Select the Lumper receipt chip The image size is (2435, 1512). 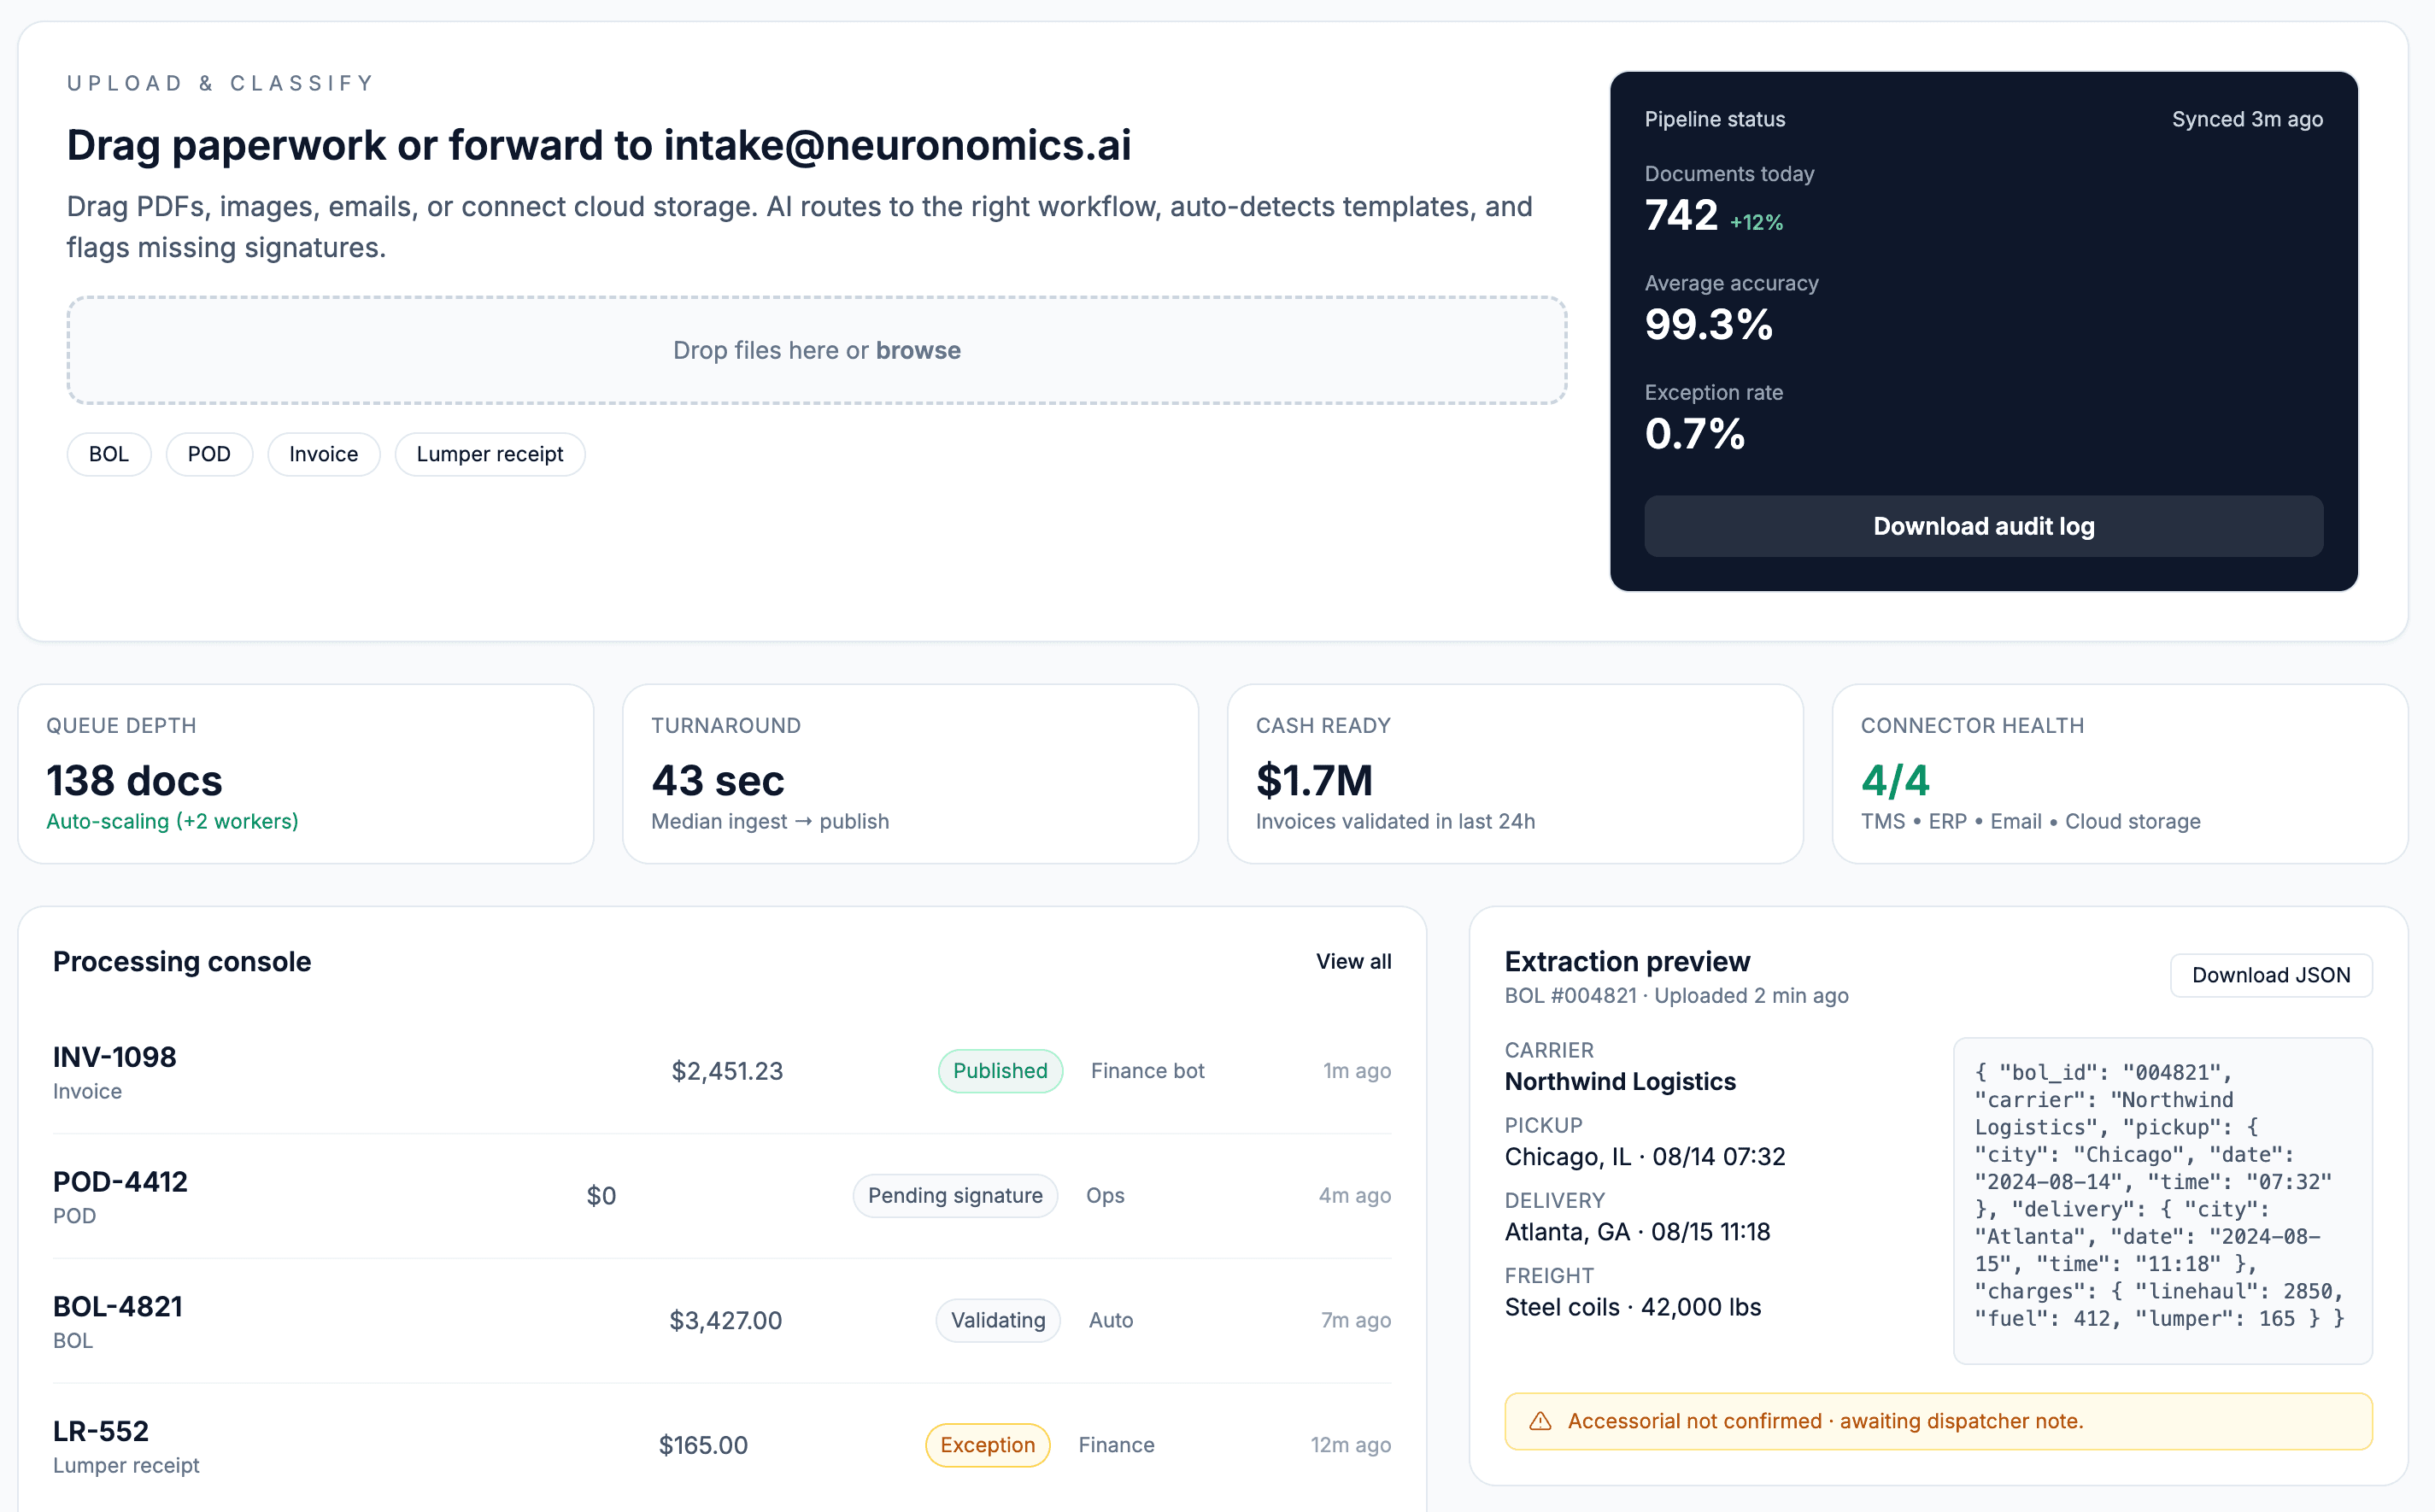[x=489, y=454]
